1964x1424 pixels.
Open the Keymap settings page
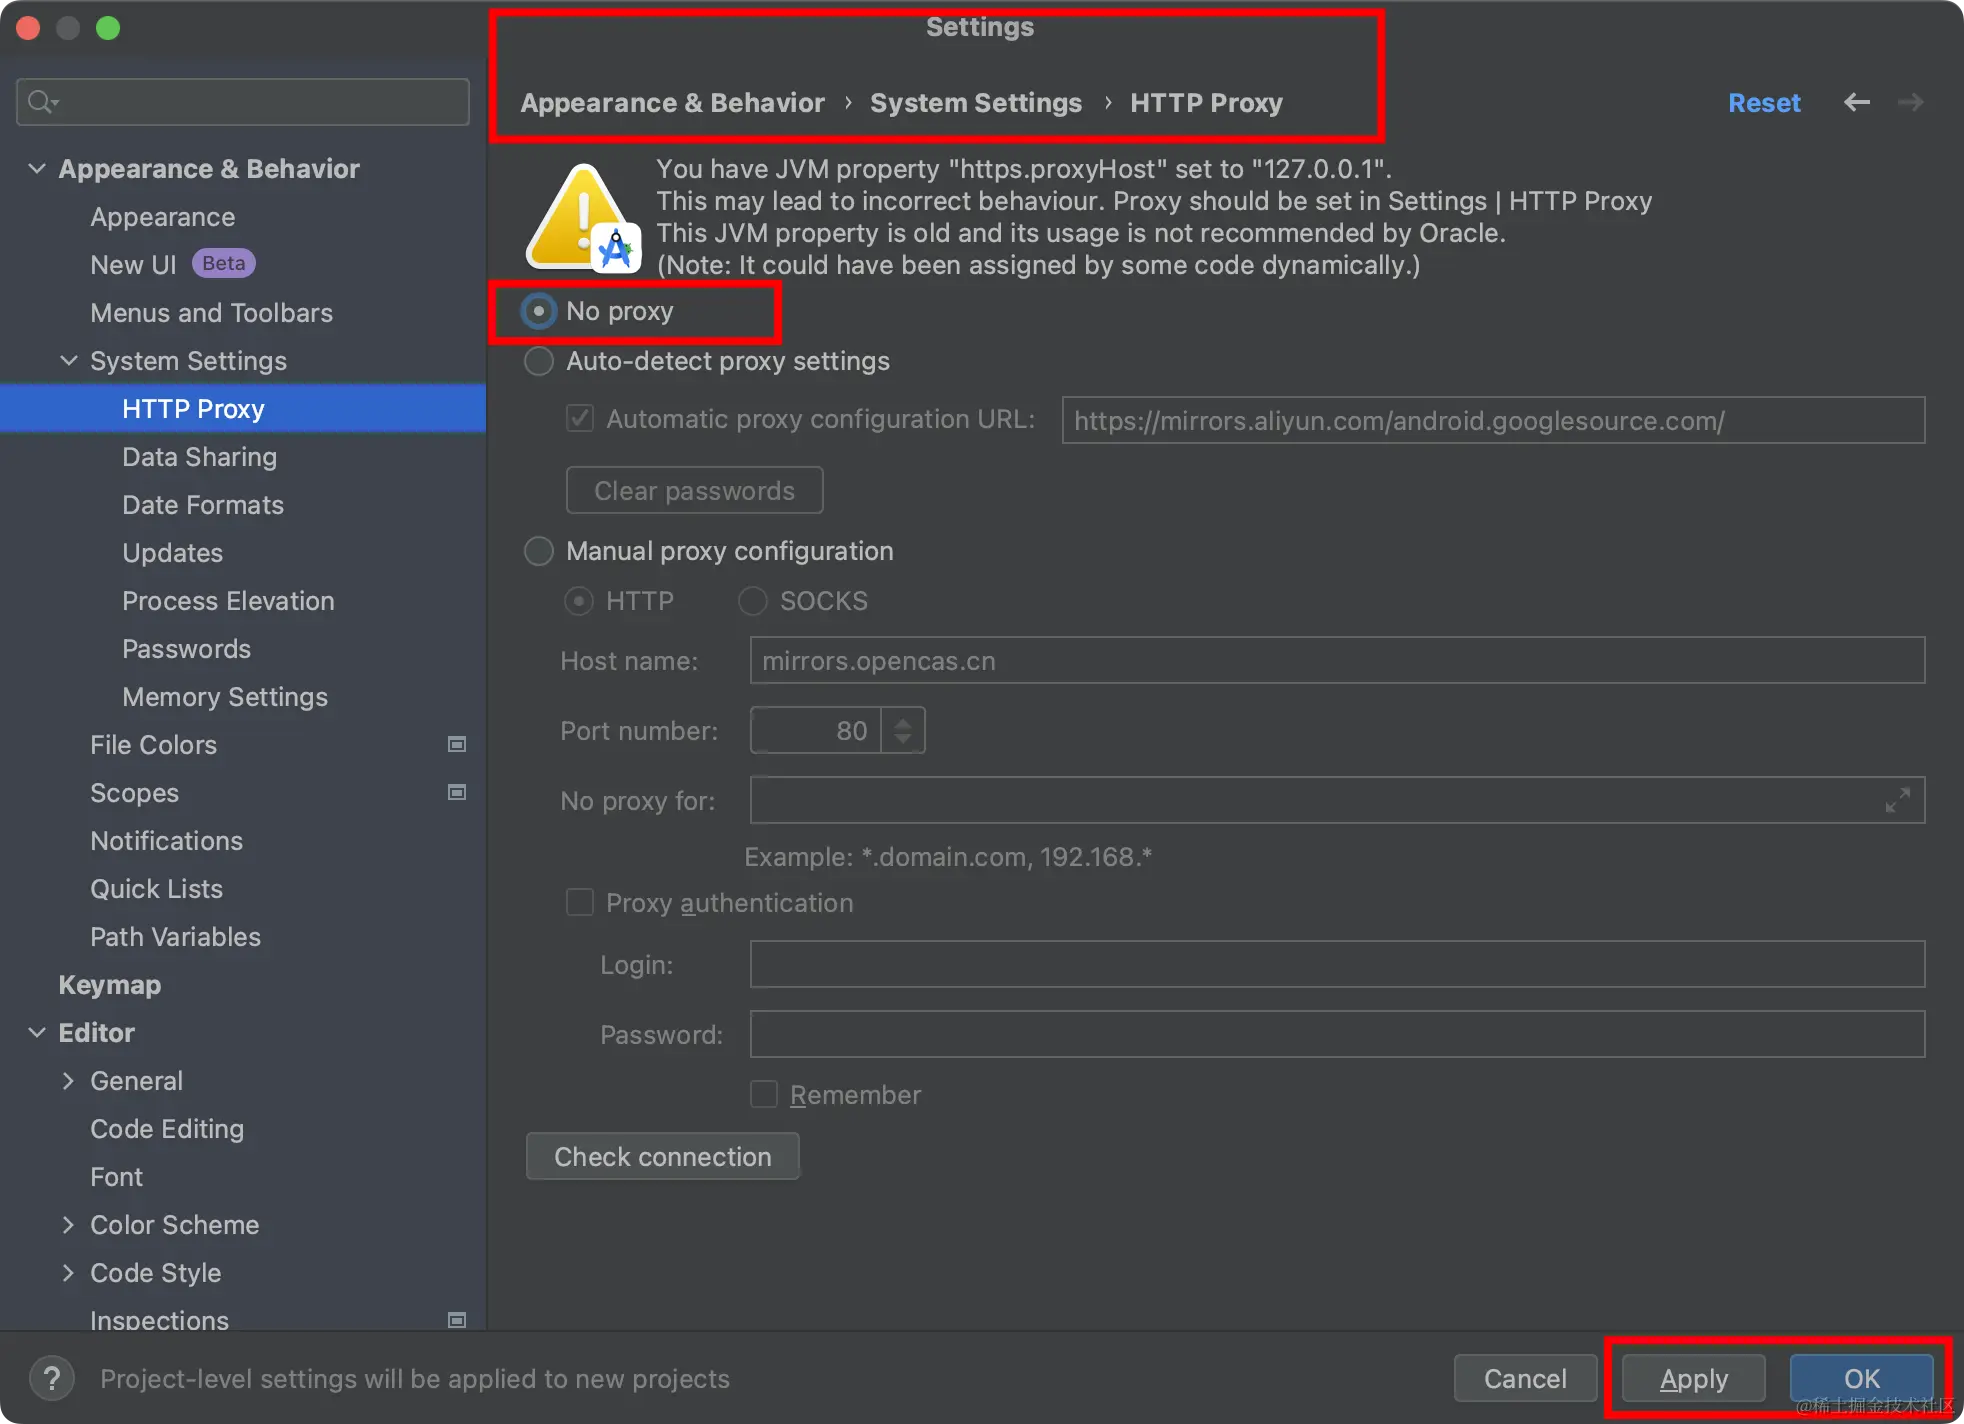110,985
